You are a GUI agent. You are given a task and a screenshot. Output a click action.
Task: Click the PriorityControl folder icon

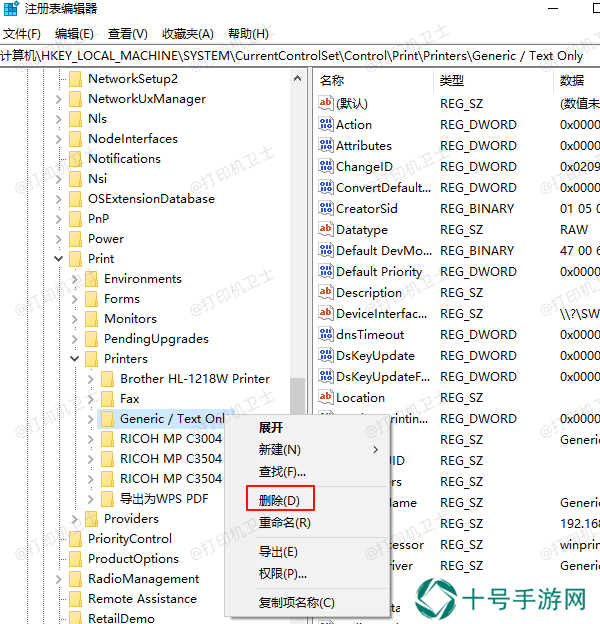coord(75,538)
